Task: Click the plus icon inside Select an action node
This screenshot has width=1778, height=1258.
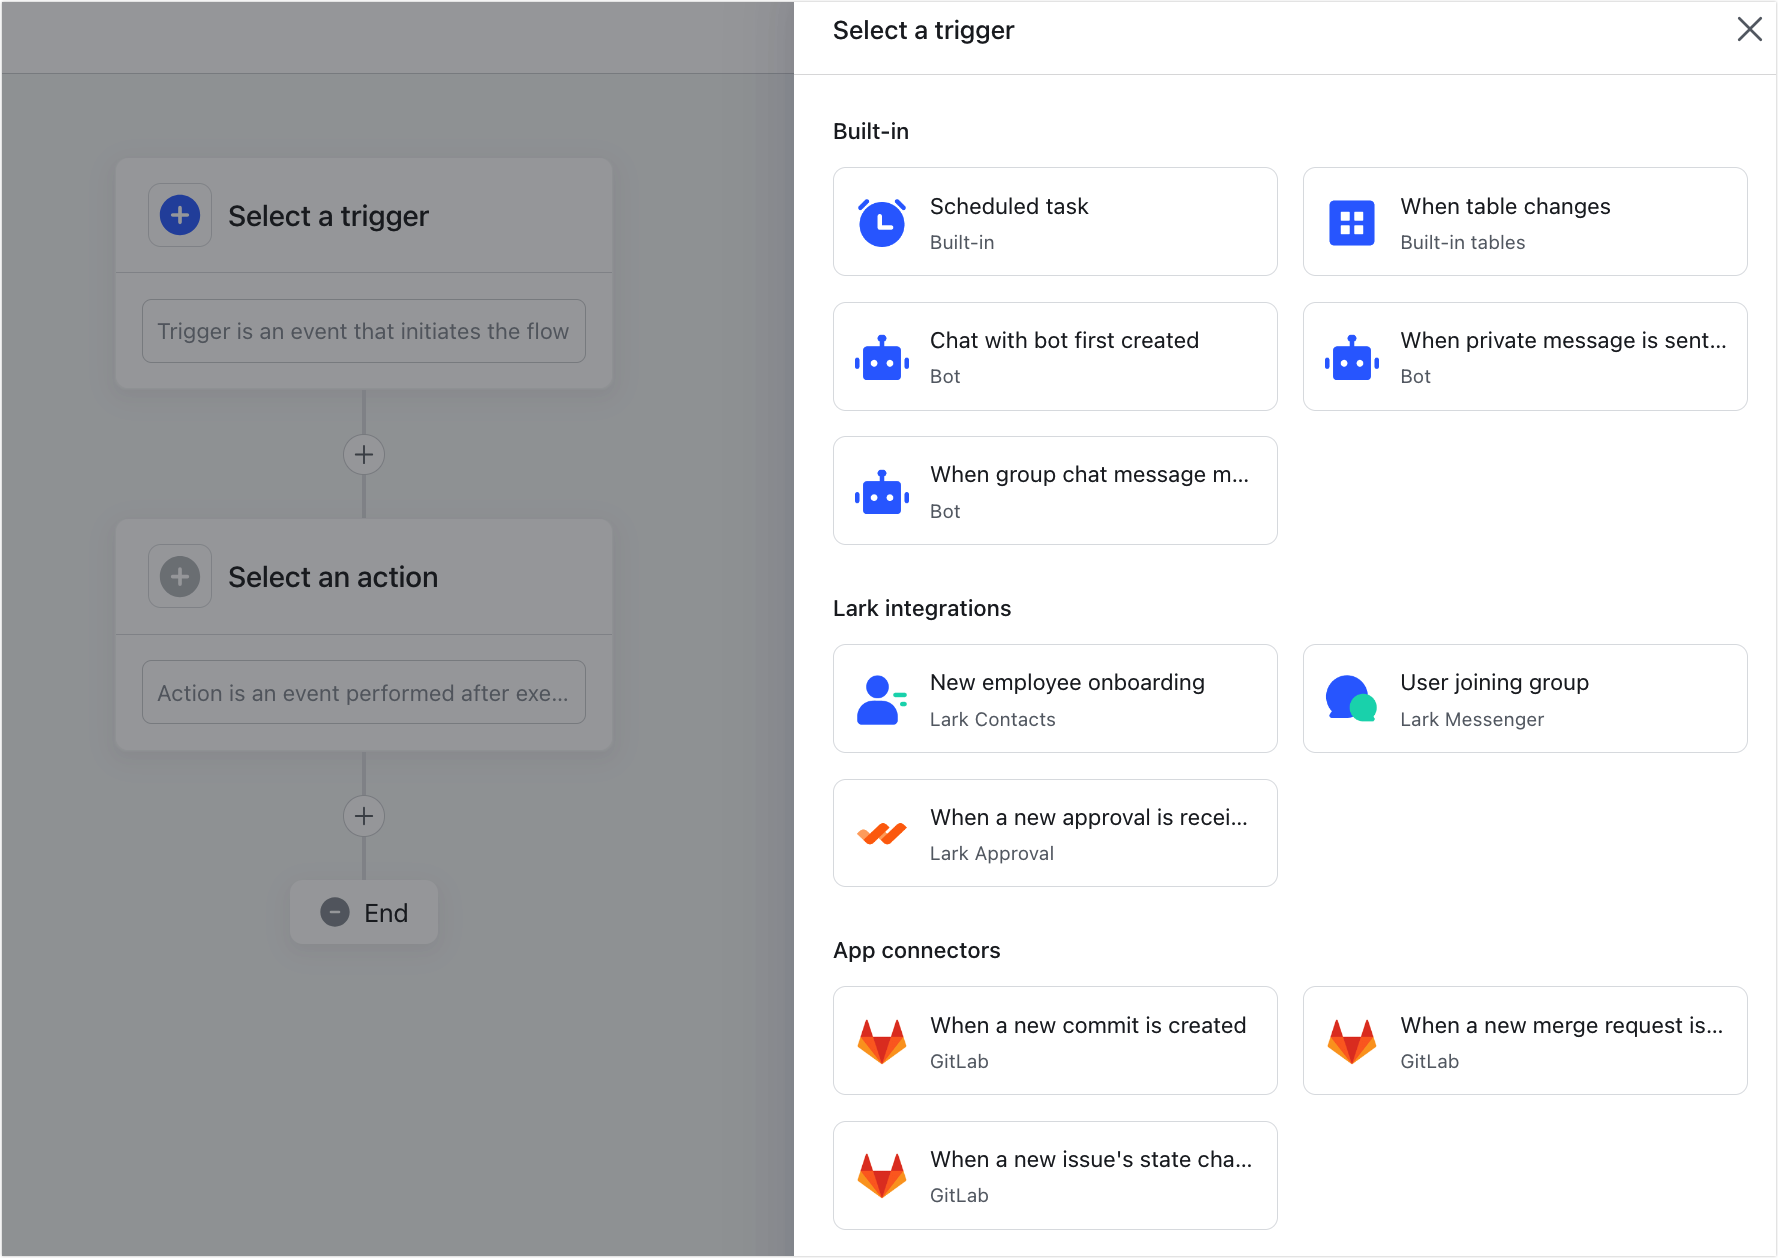Action: point(179,576)
